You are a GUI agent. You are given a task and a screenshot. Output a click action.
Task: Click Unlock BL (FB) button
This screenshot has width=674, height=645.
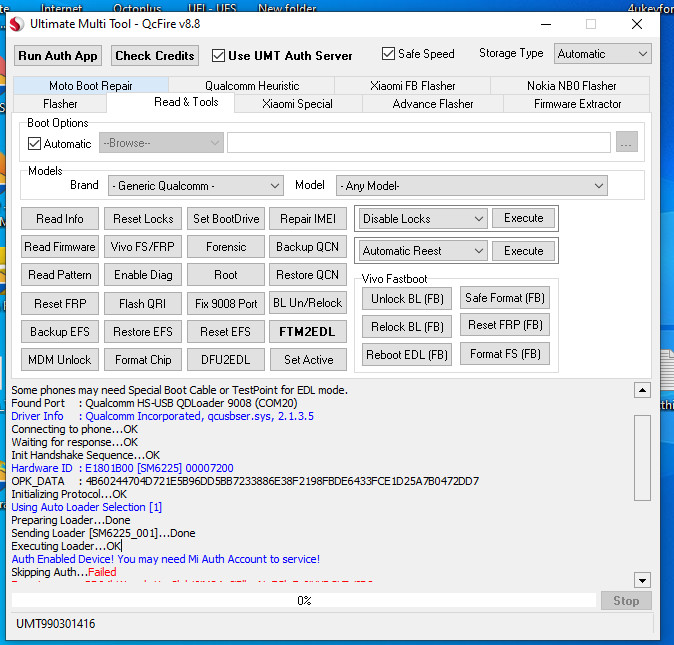(x=407, y=298)
